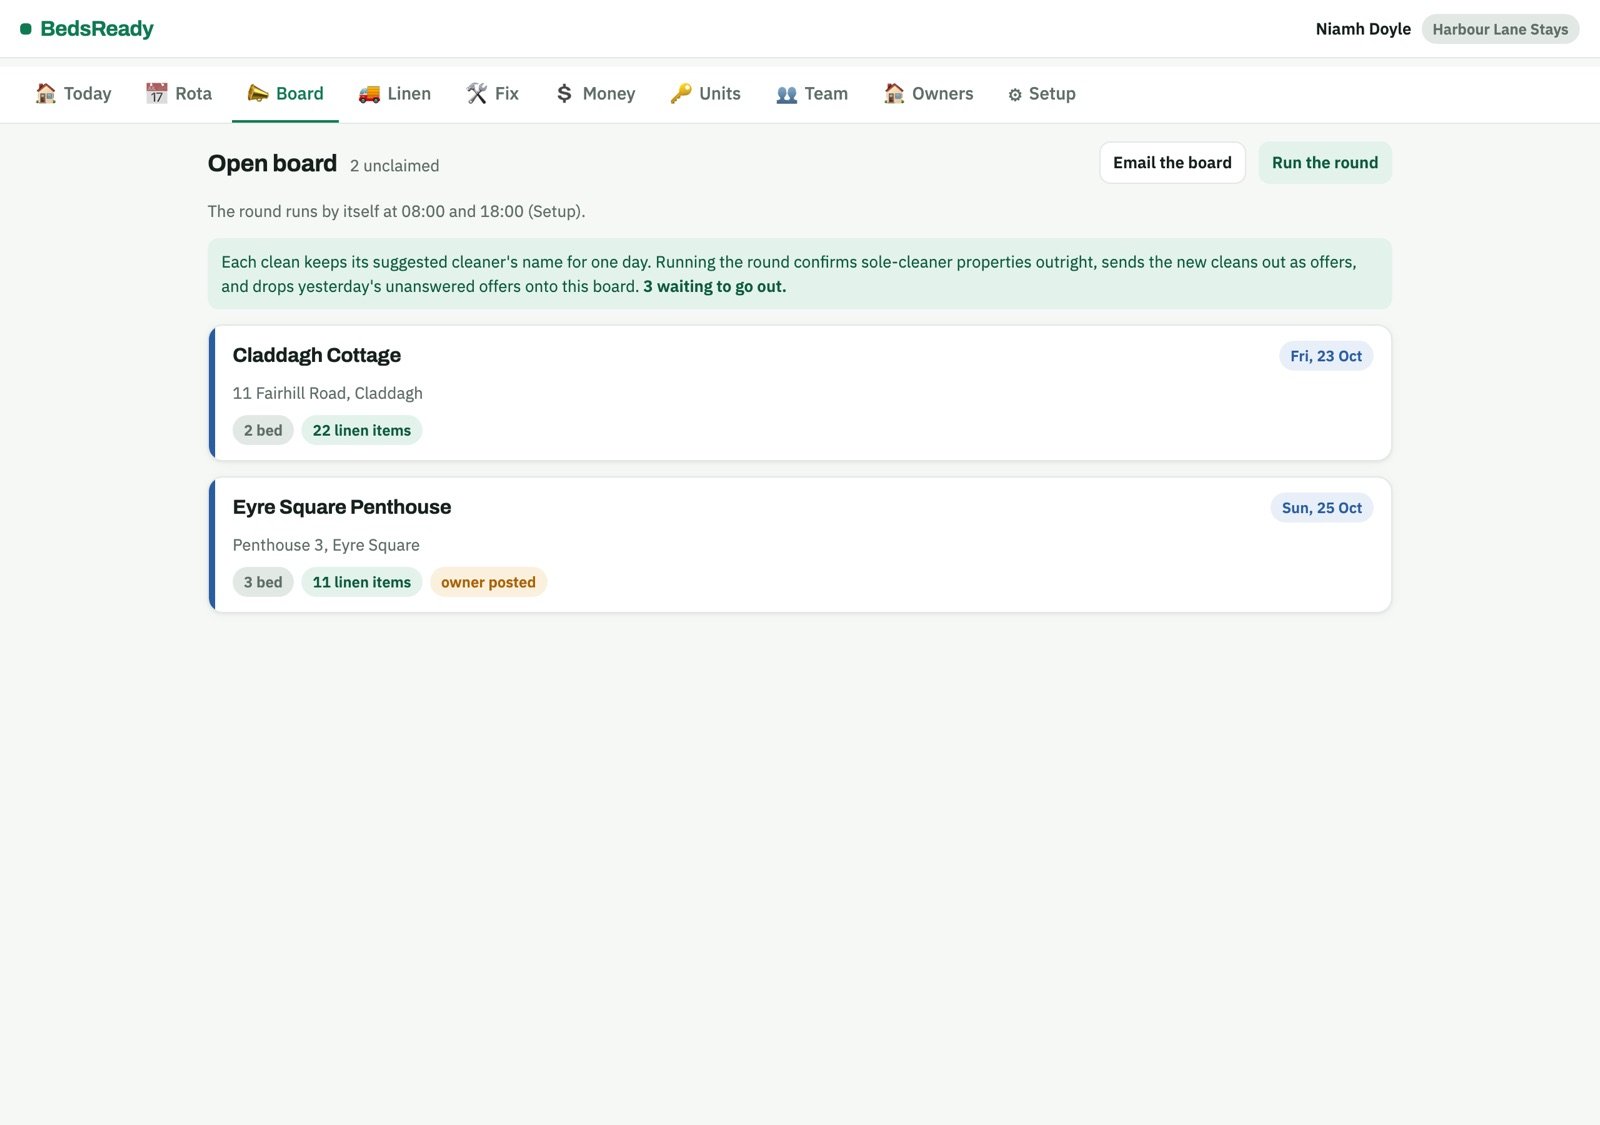Click the Run the round button

pyautogui.click(x=1325, y=163)
